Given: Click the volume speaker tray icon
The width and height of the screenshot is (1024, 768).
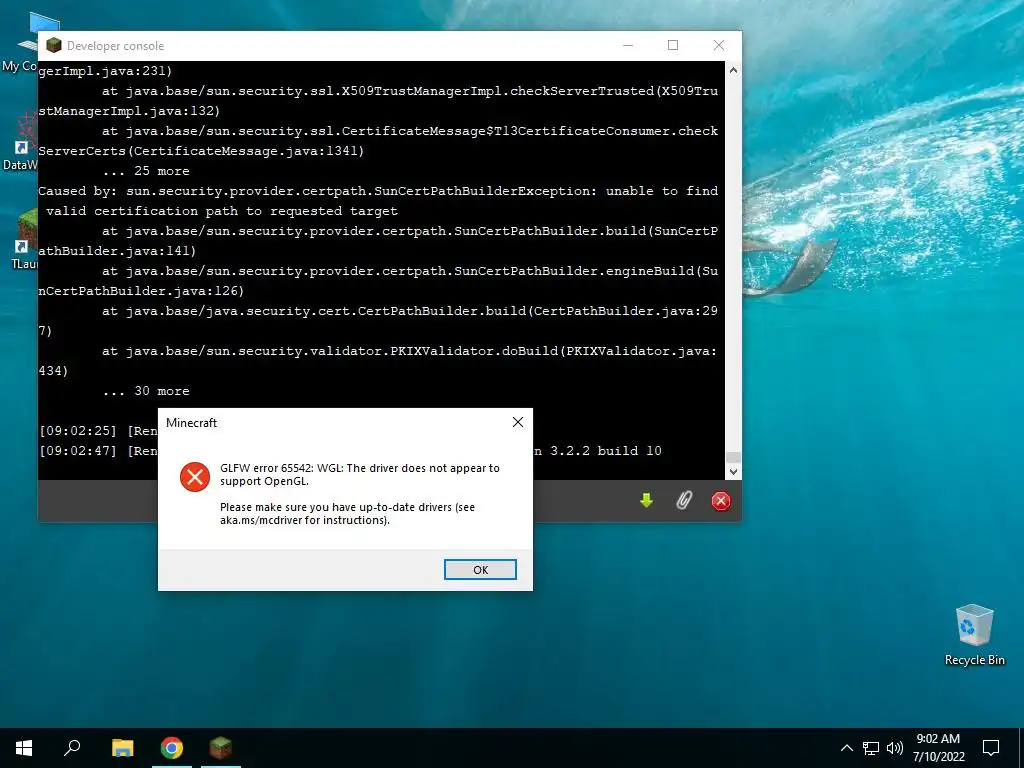Looking at the screenshot, I should coord(895,748).
